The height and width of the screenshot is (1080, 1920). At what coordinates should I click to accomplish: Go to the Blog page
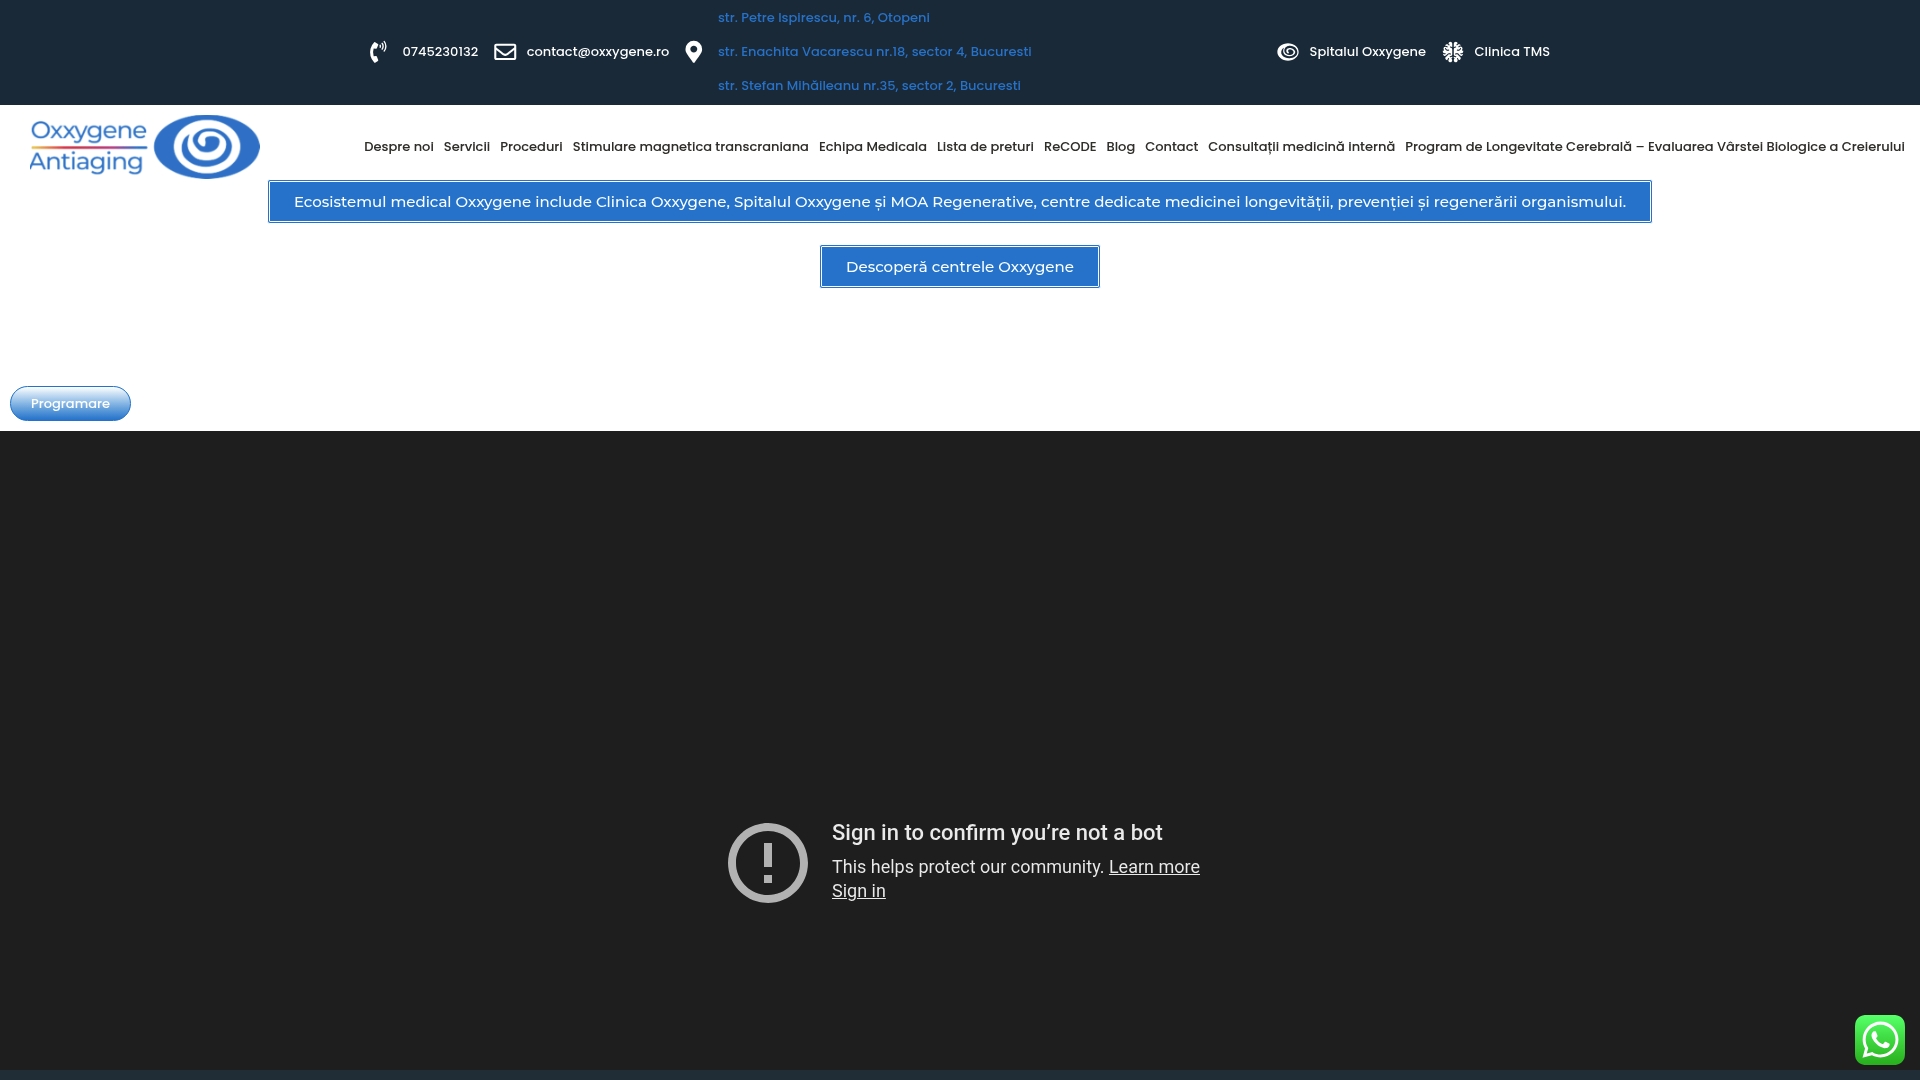[x=1121, y=147]
